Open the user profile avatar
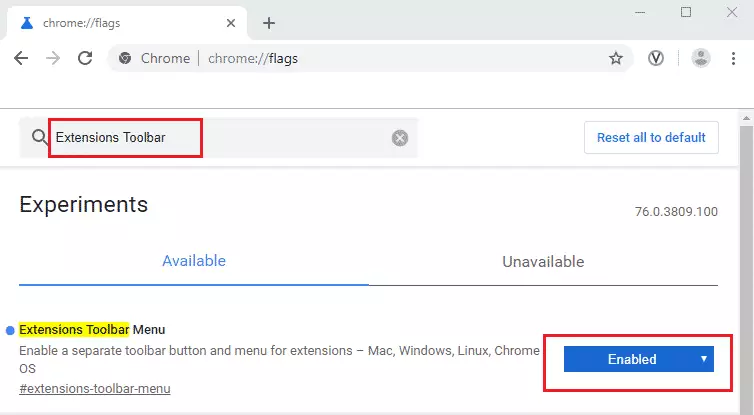Viewport: 754px width, 415px height. (x=701, y=58)
